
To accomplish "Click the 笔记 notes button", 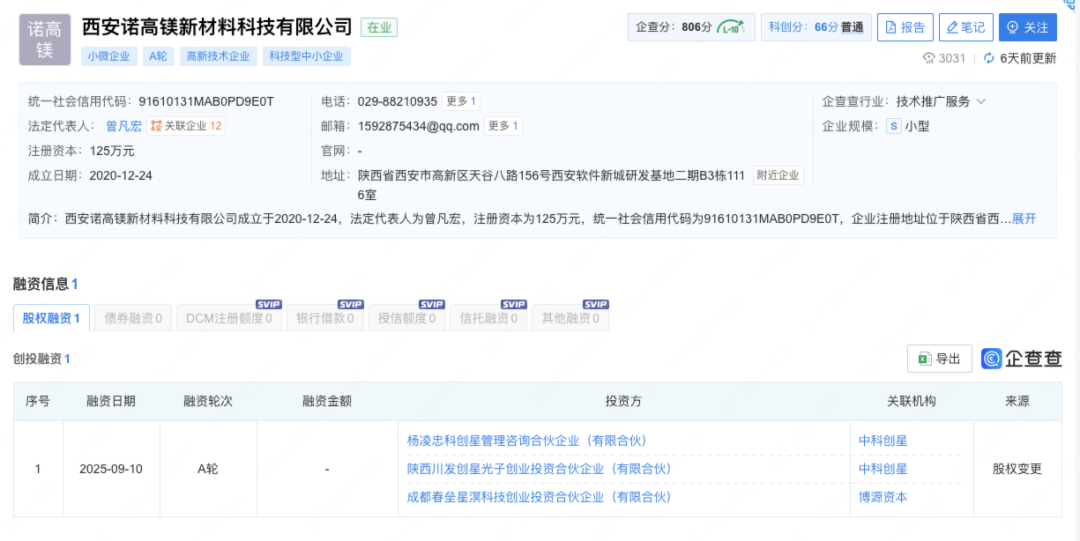I will click(x=965, y=28).
